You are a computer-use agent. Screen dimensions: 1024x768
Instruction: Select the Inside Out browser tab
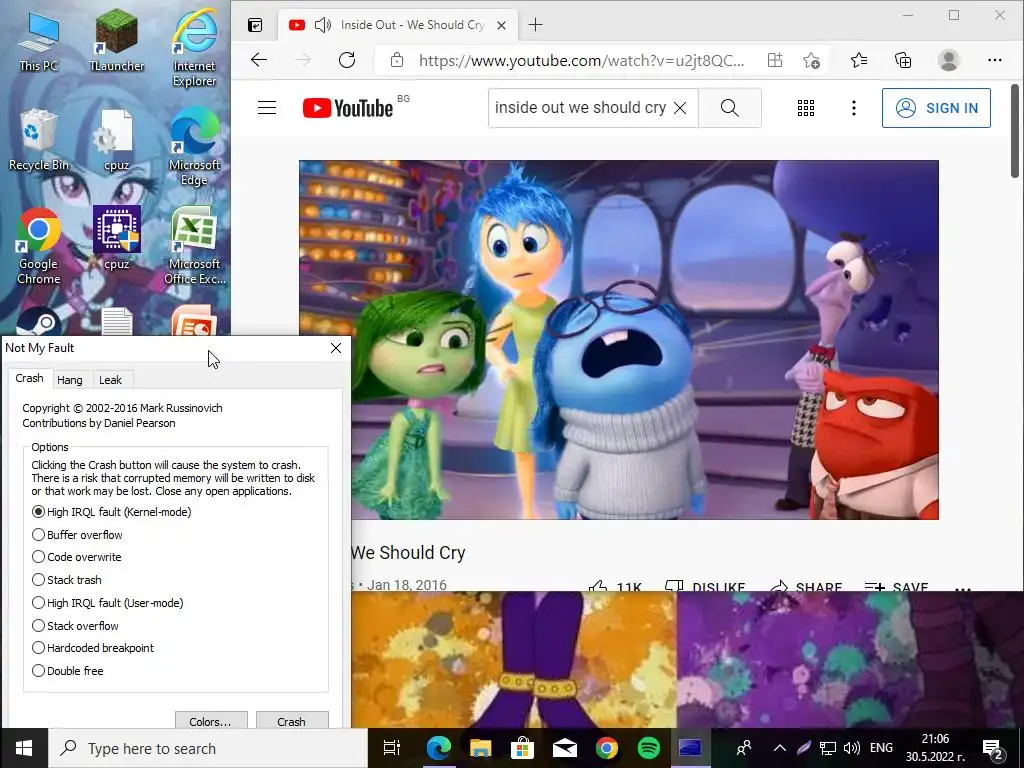[398, 25]
